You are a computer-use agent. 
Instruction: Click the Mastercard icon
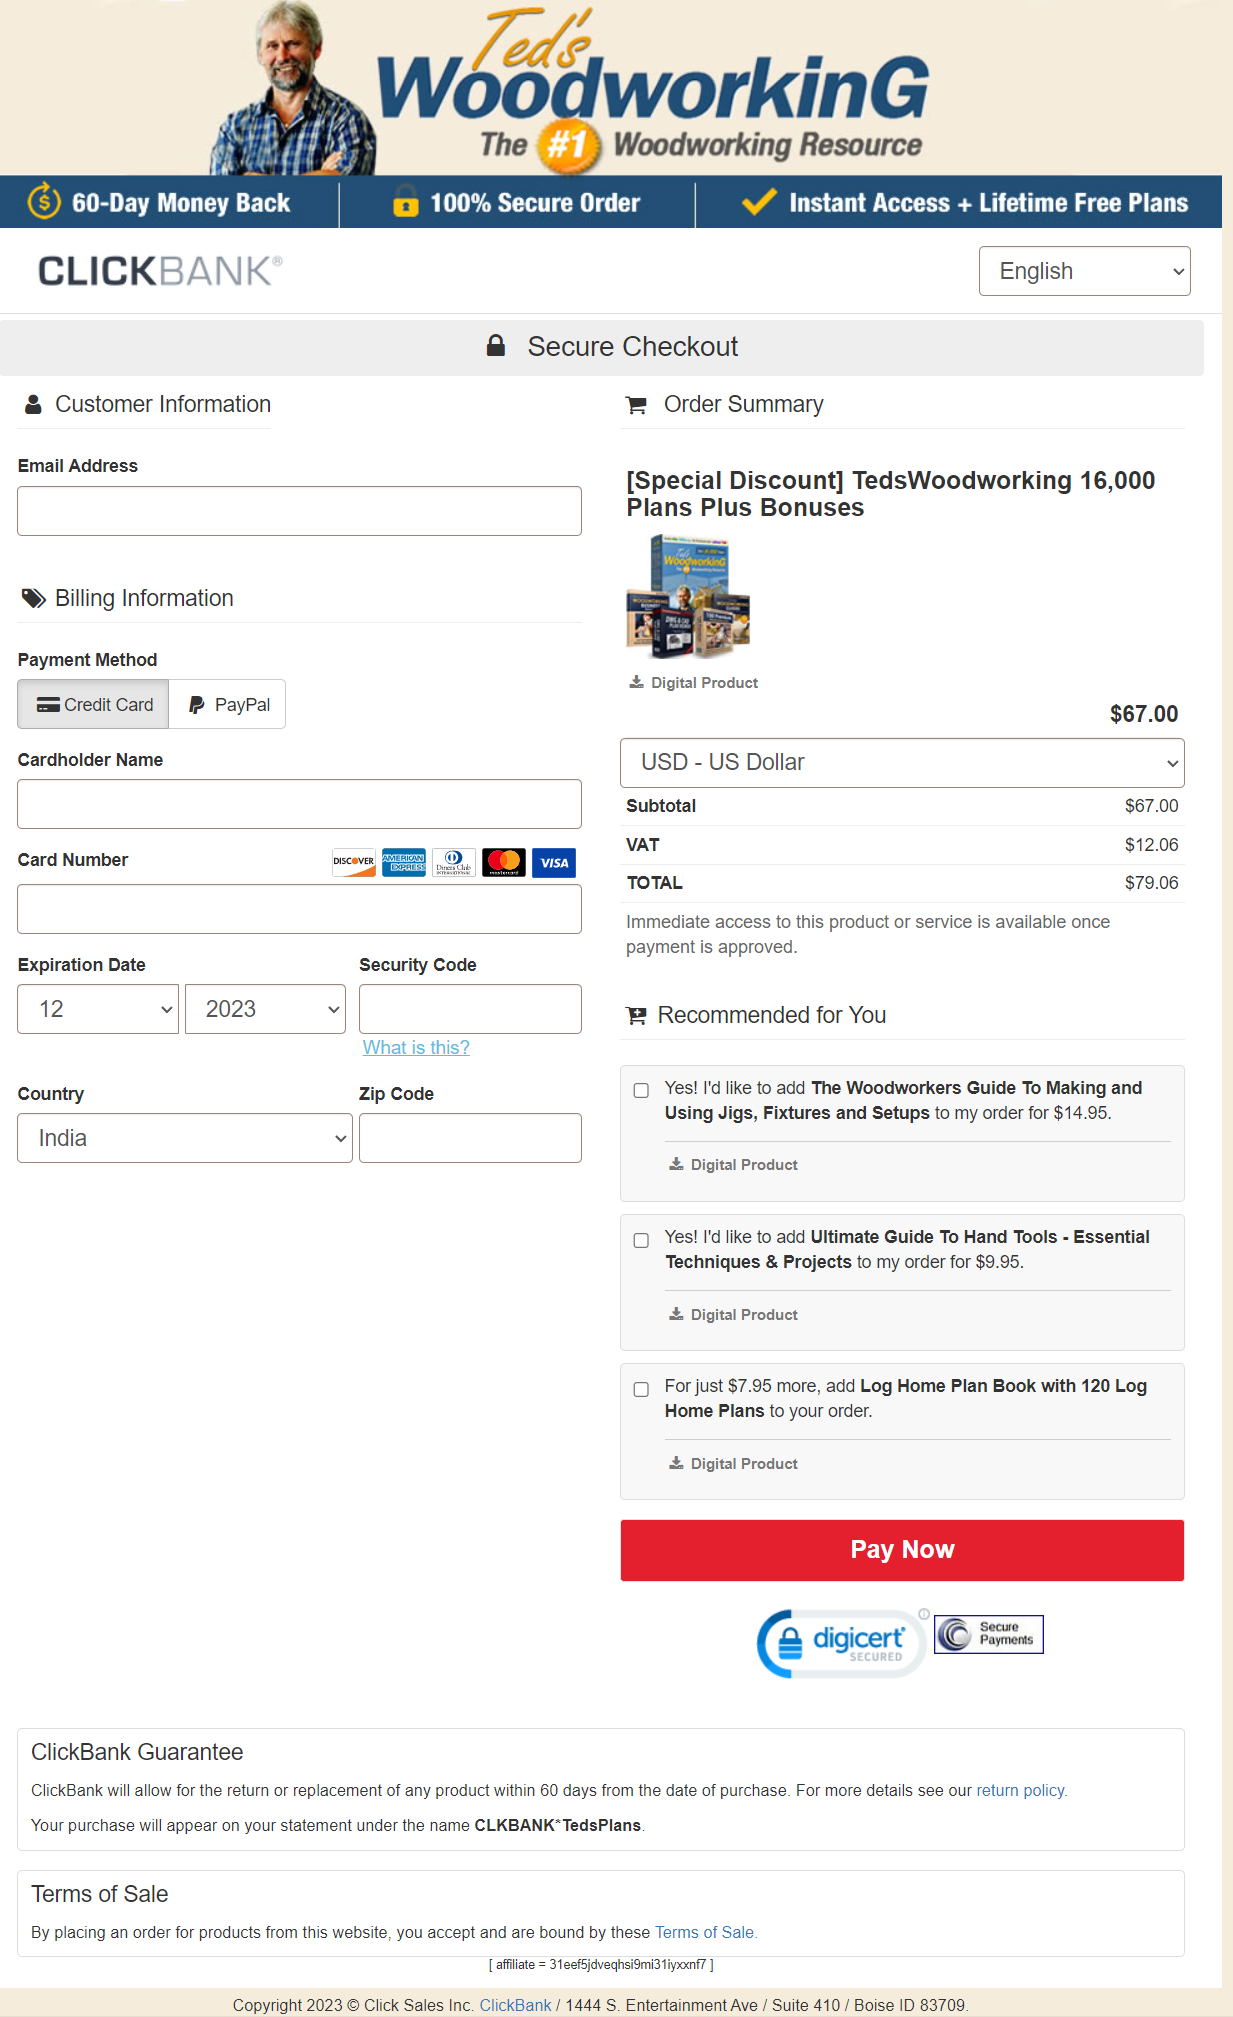pyautogui.click(x=503, y=862)
